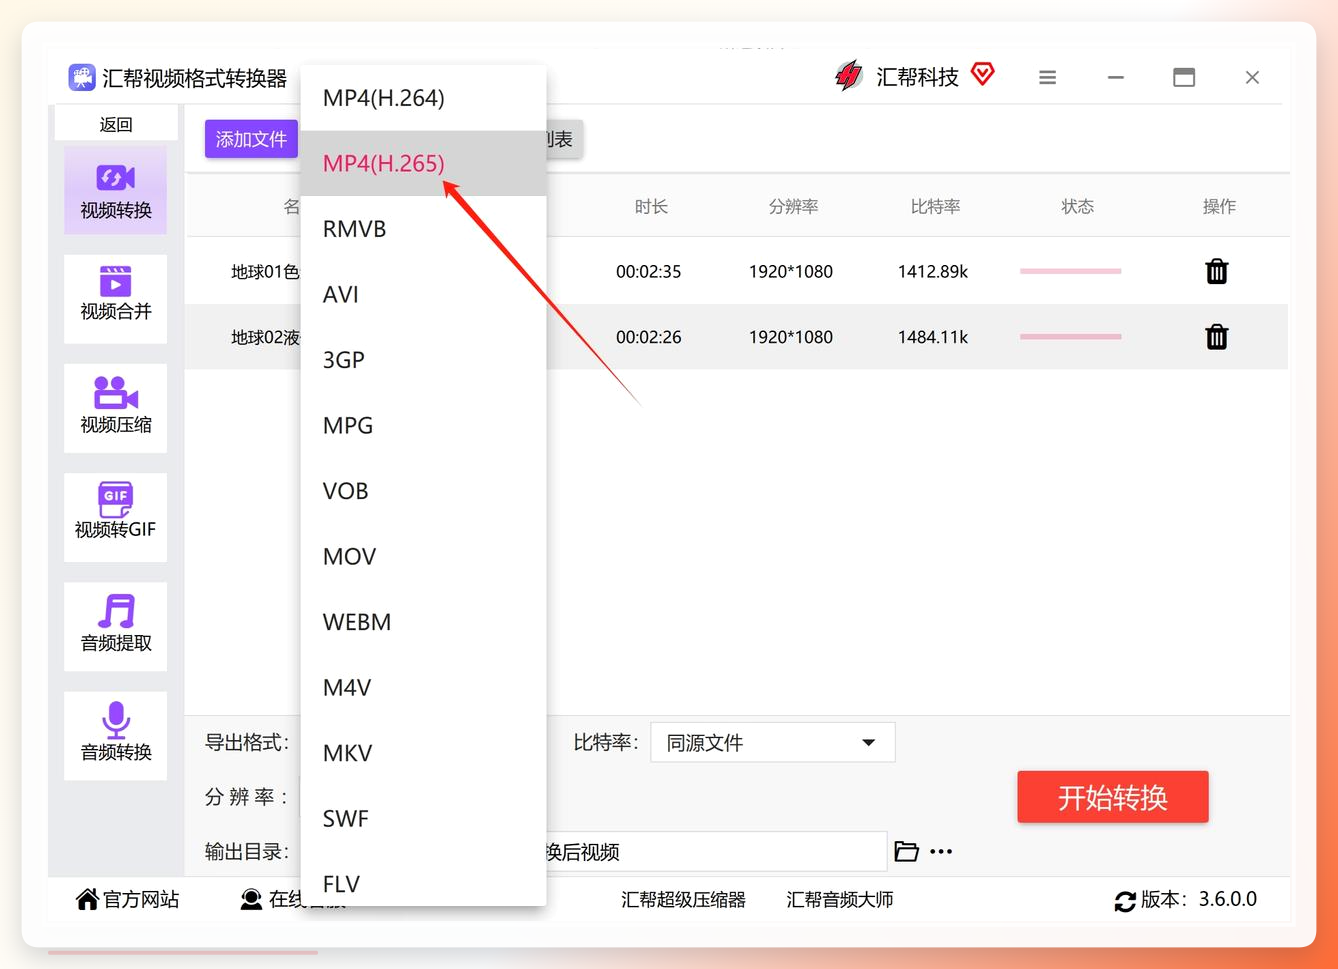Open the 音频提取 sidebar tool

115,625
